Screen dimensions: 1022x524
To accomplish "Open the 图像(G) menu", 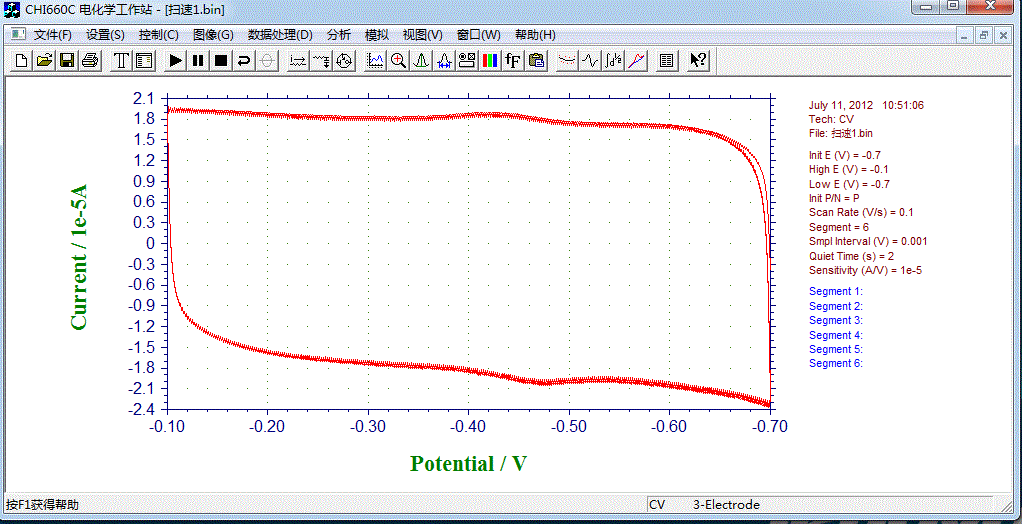I will [213, 35].
